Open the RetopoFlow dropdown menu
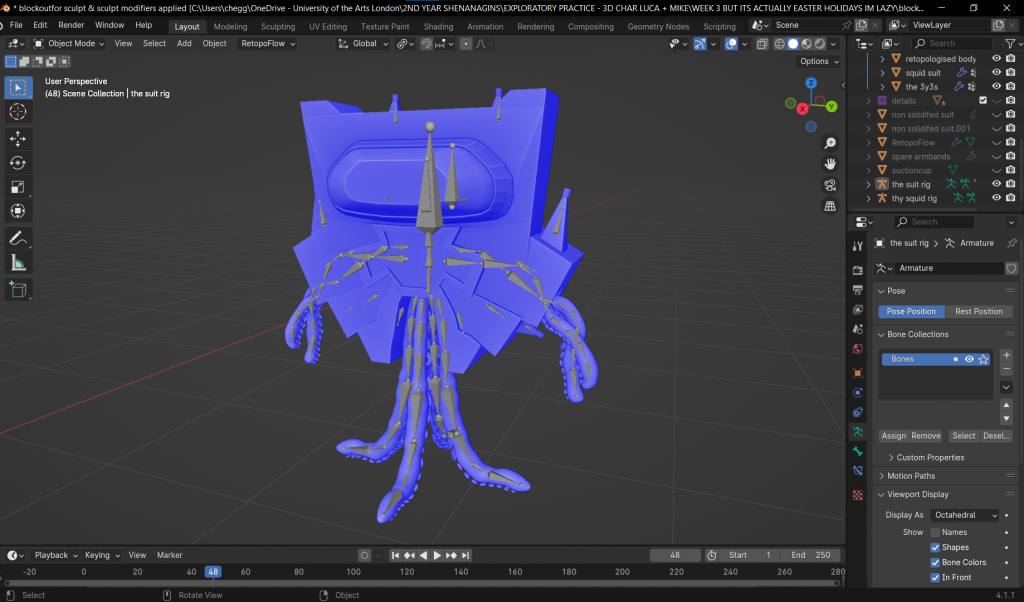Image resolution: width=1024 pixels, height=602 pixels. (x=268, y=44)
